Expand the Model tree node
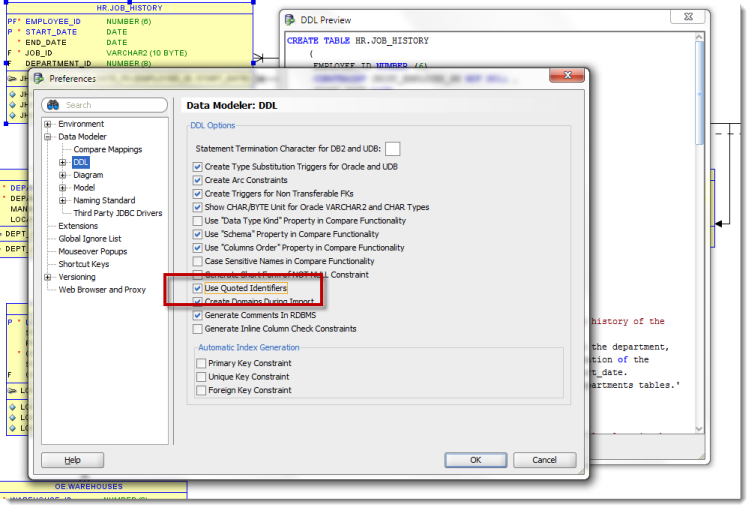The image size is (752, 510). [62, 188]
